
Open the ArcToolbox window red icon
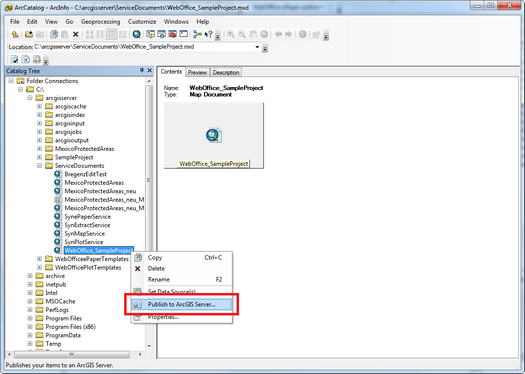173,34
